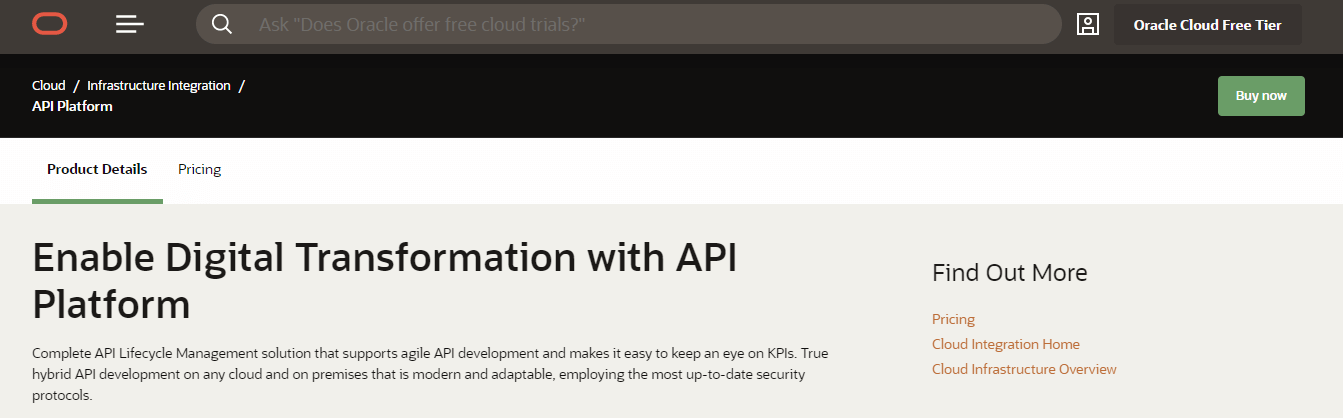The height and width of the screenshot is (418, 1343).
Task: Go to the Cloud breadcrumb
Action: coord(49,86)
